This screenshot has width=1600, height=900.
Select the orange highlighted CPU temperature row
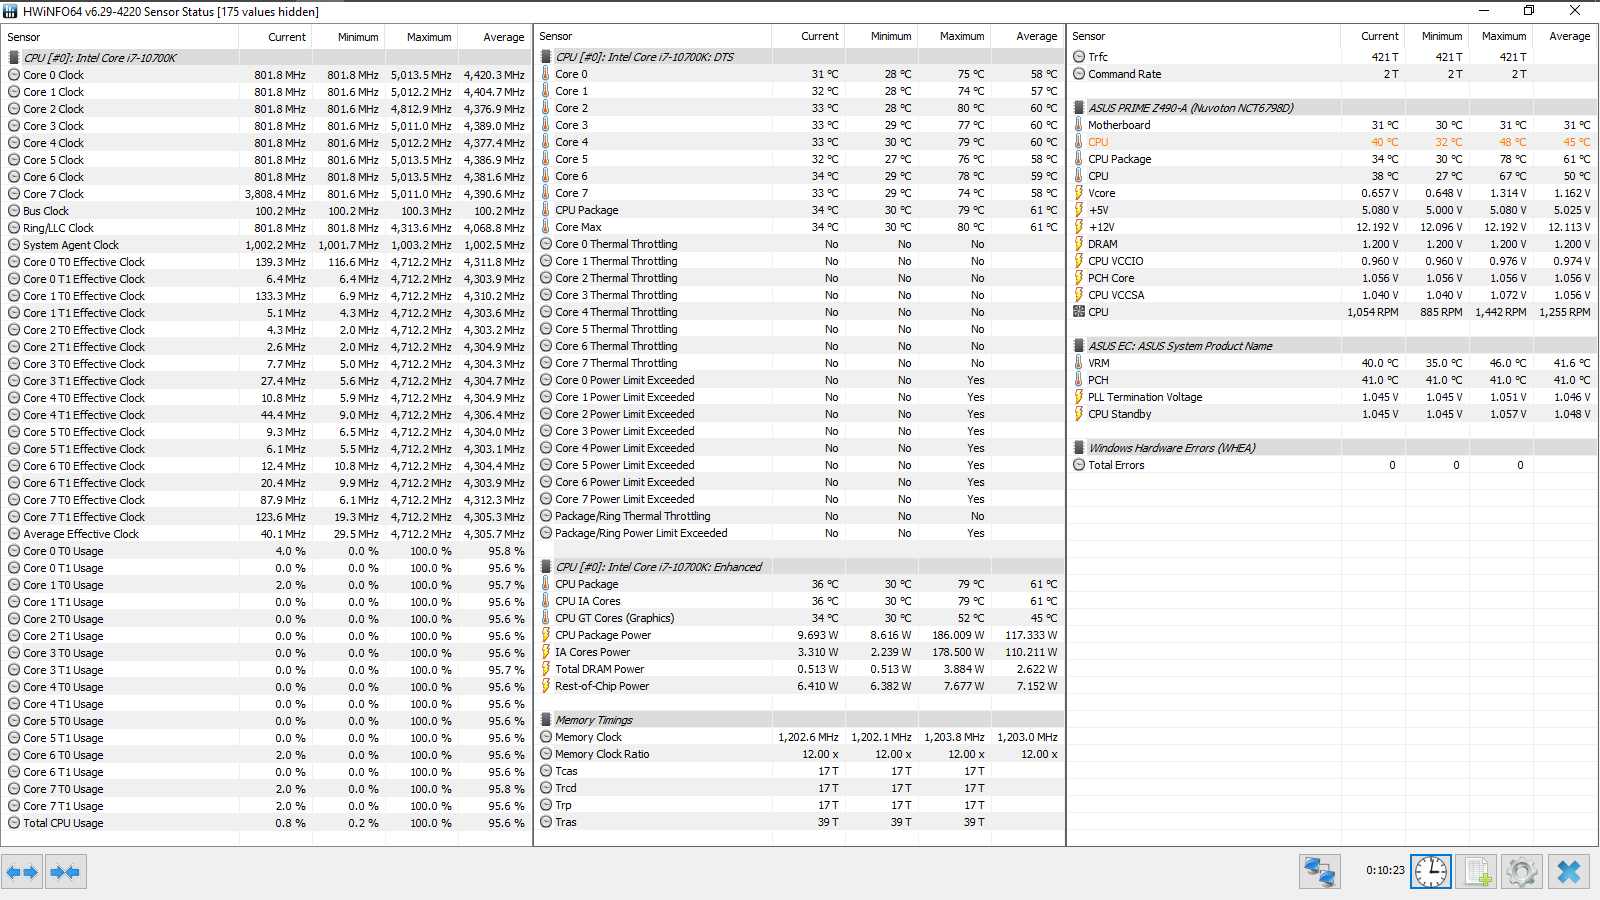1332,142
